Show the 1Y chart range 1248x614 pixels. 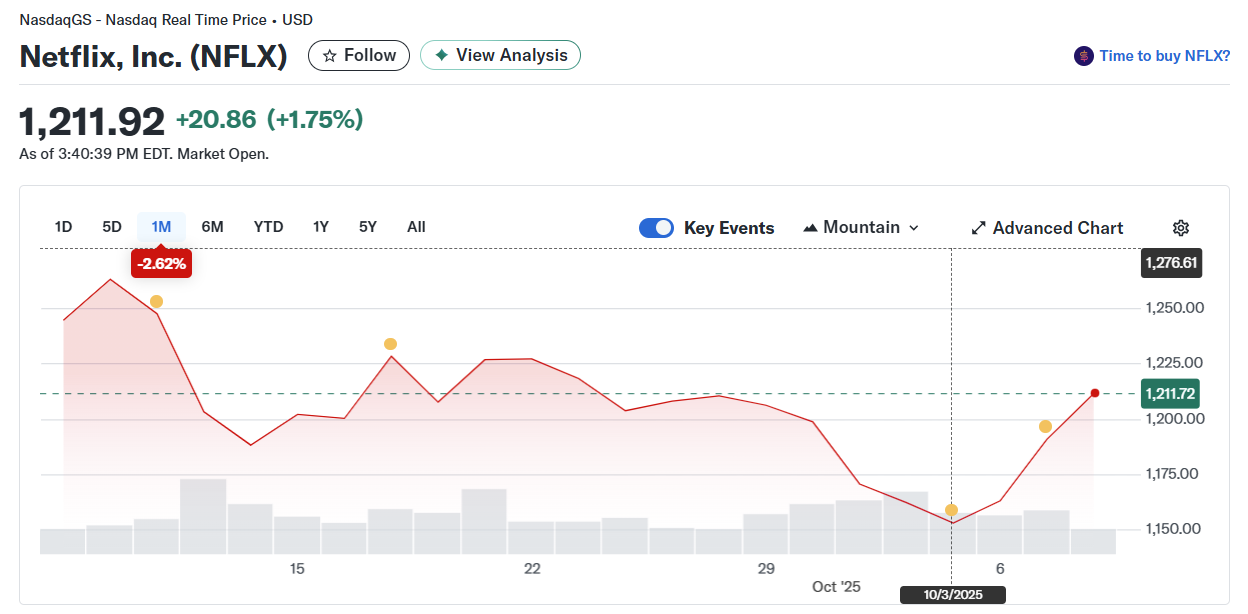tap(321, 227)
